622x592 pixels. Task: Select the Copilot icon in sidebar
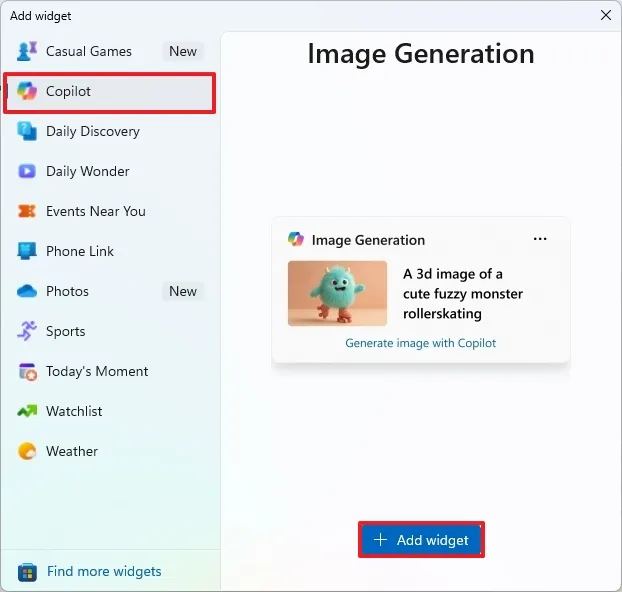(x=27, y=91)
